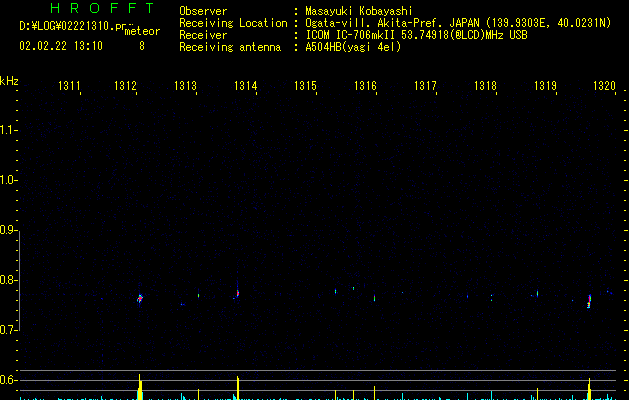Viewport: 629px width, 400px height.
Task: Click frequency axis label 0.8
Action: (x=8, y=280)
